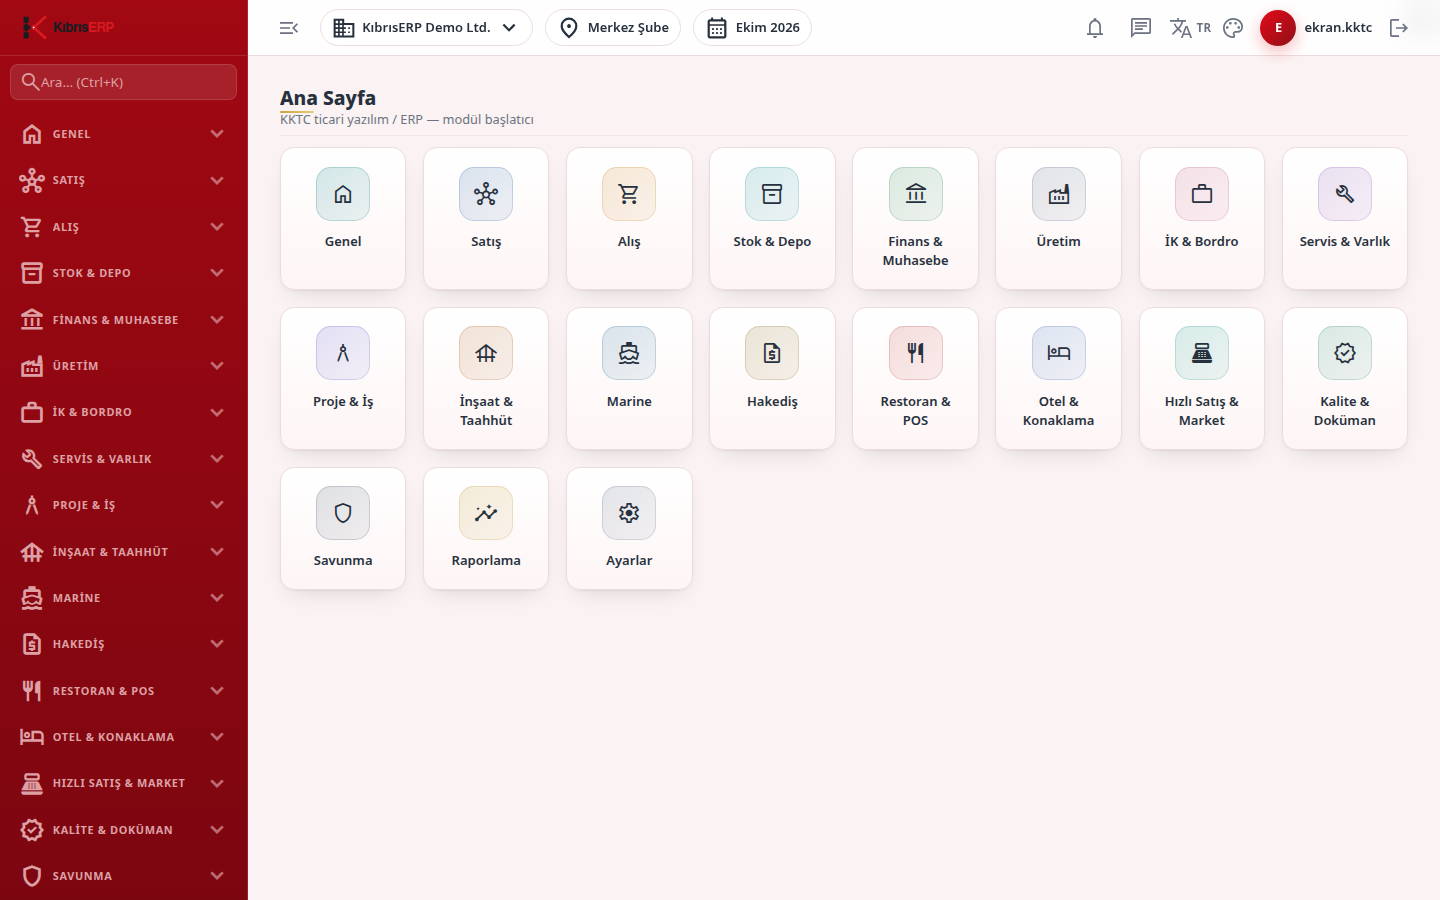Open the Genel module tile

(343, 218)
